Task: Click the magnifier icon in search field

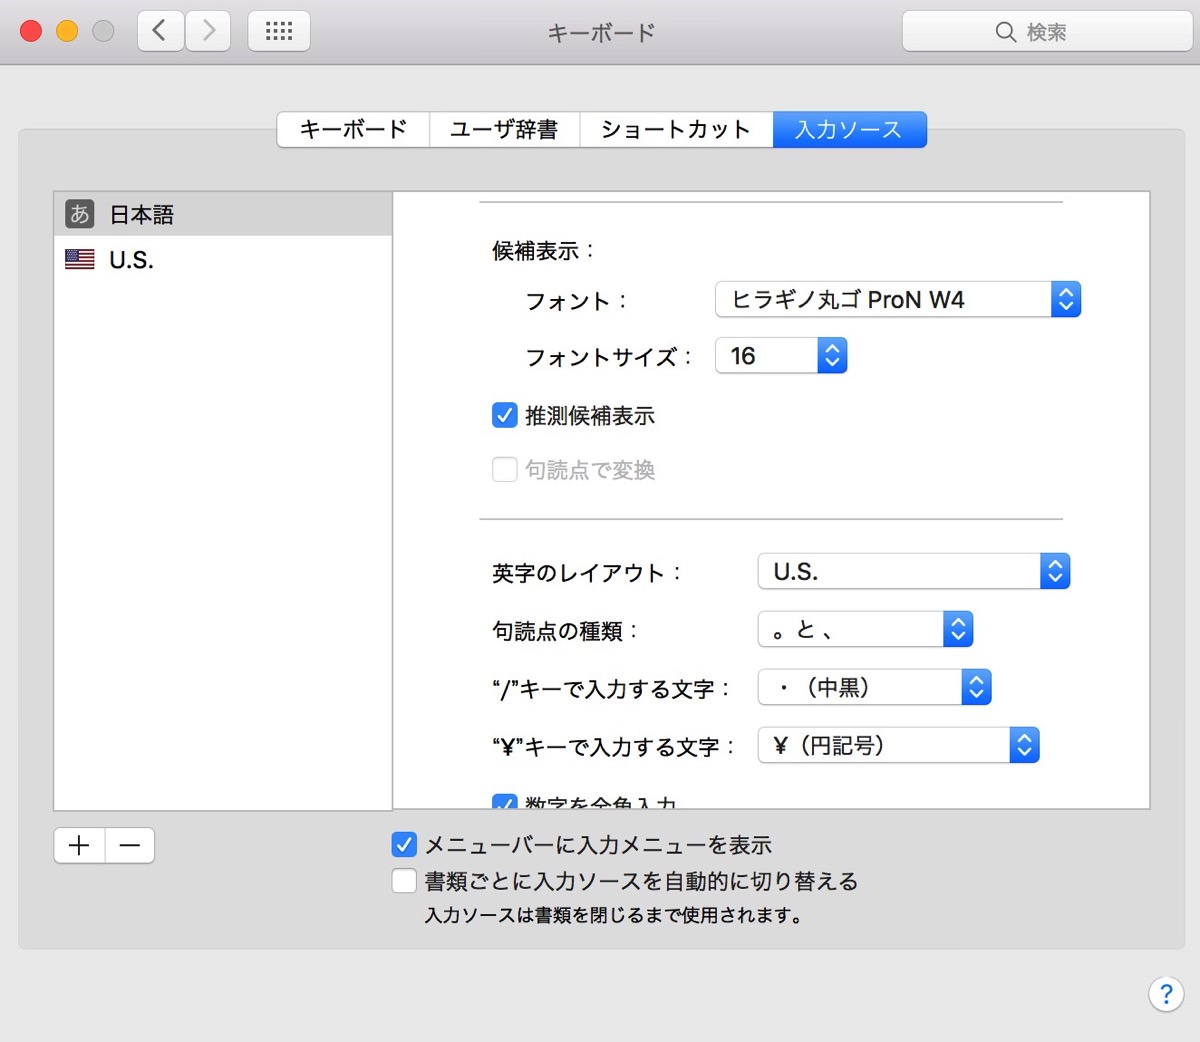Action: click(x=1006, y=32)
